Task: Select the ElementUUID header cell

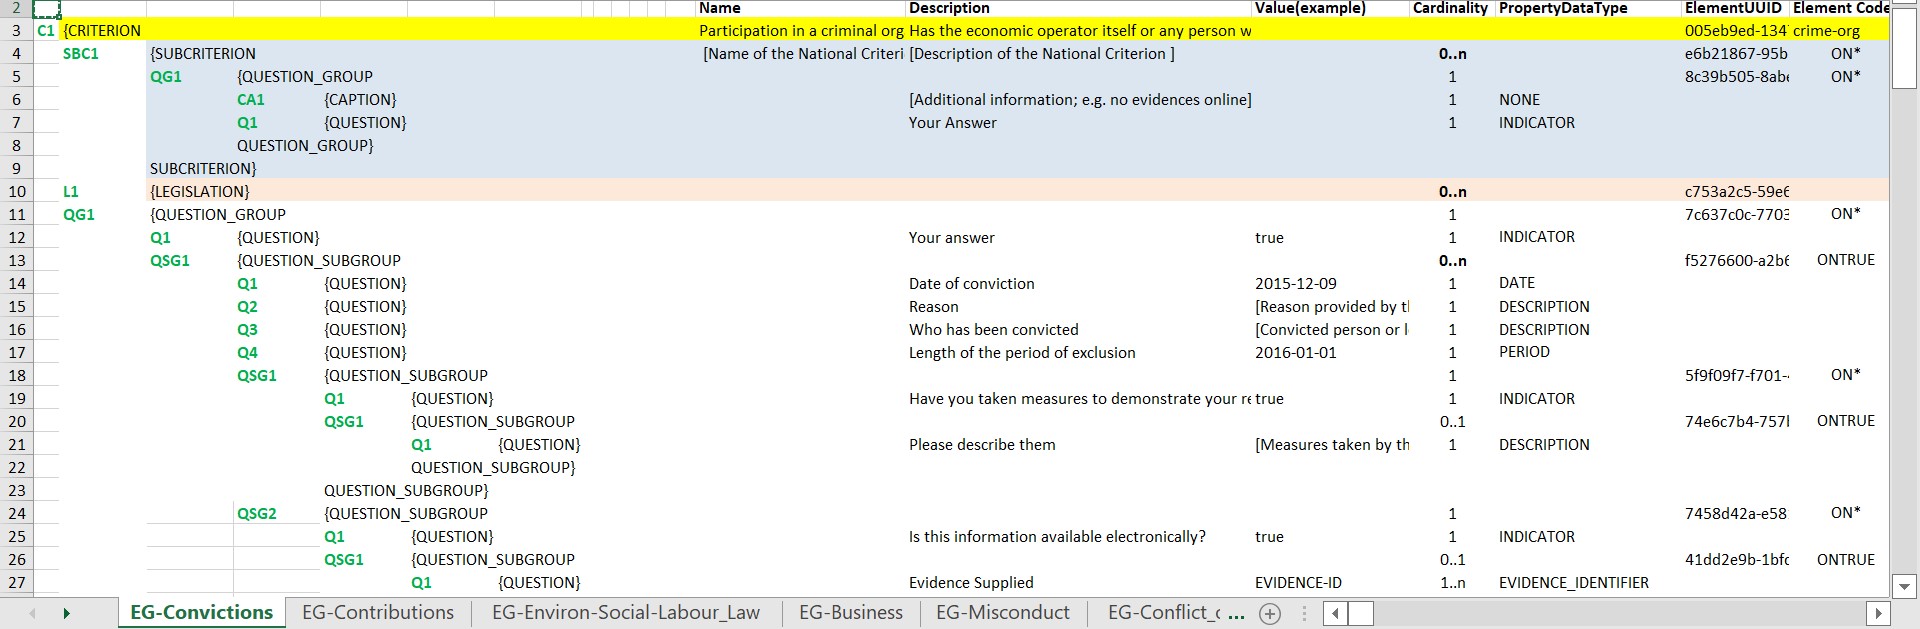Action: 1735,8
